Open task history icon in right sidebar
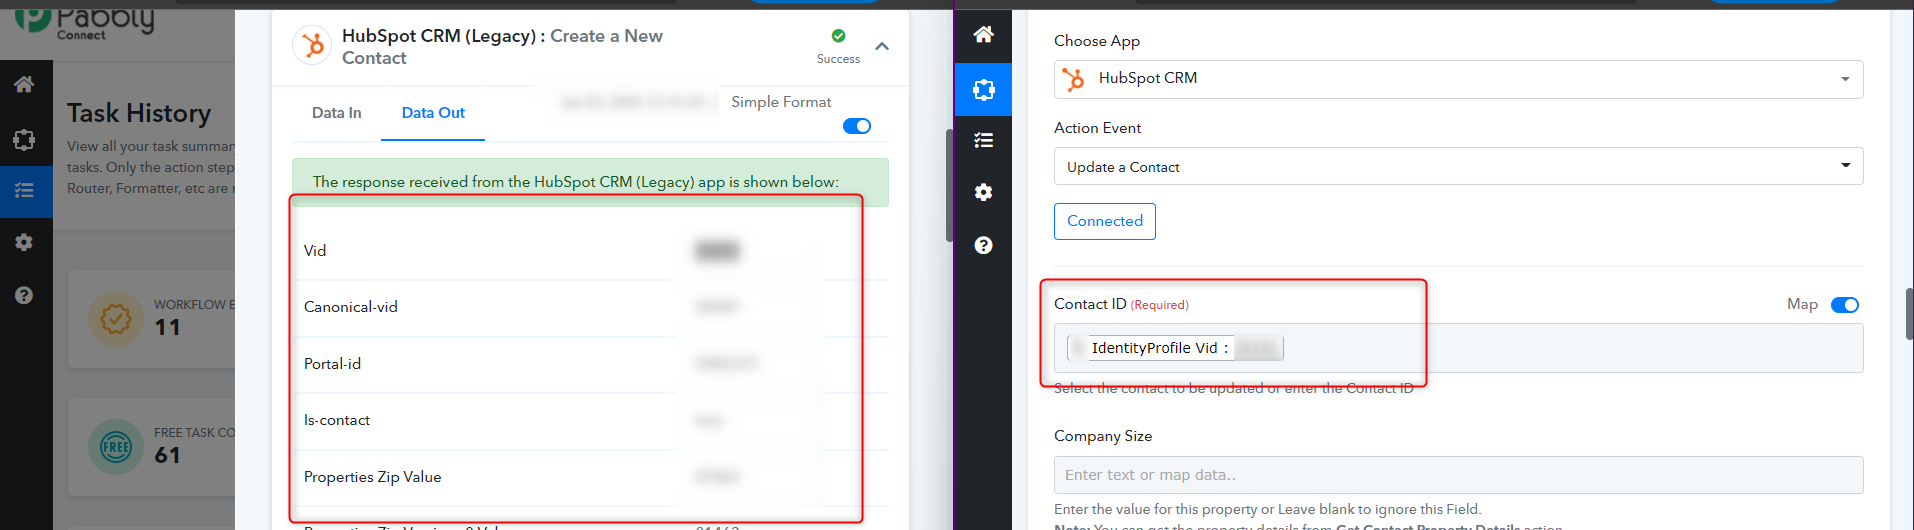The height and width of the screenshot is (530, 1914). 984,140
